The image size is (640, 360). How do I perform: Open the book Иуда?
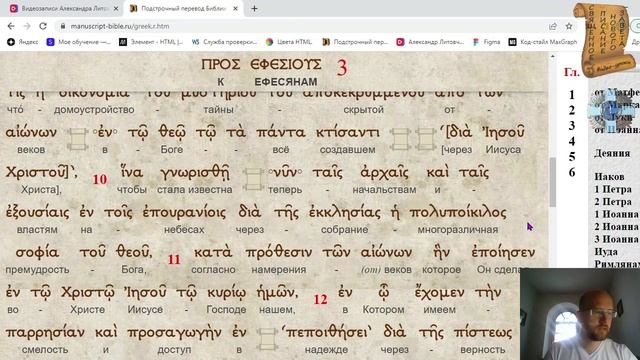pos(606,252)
